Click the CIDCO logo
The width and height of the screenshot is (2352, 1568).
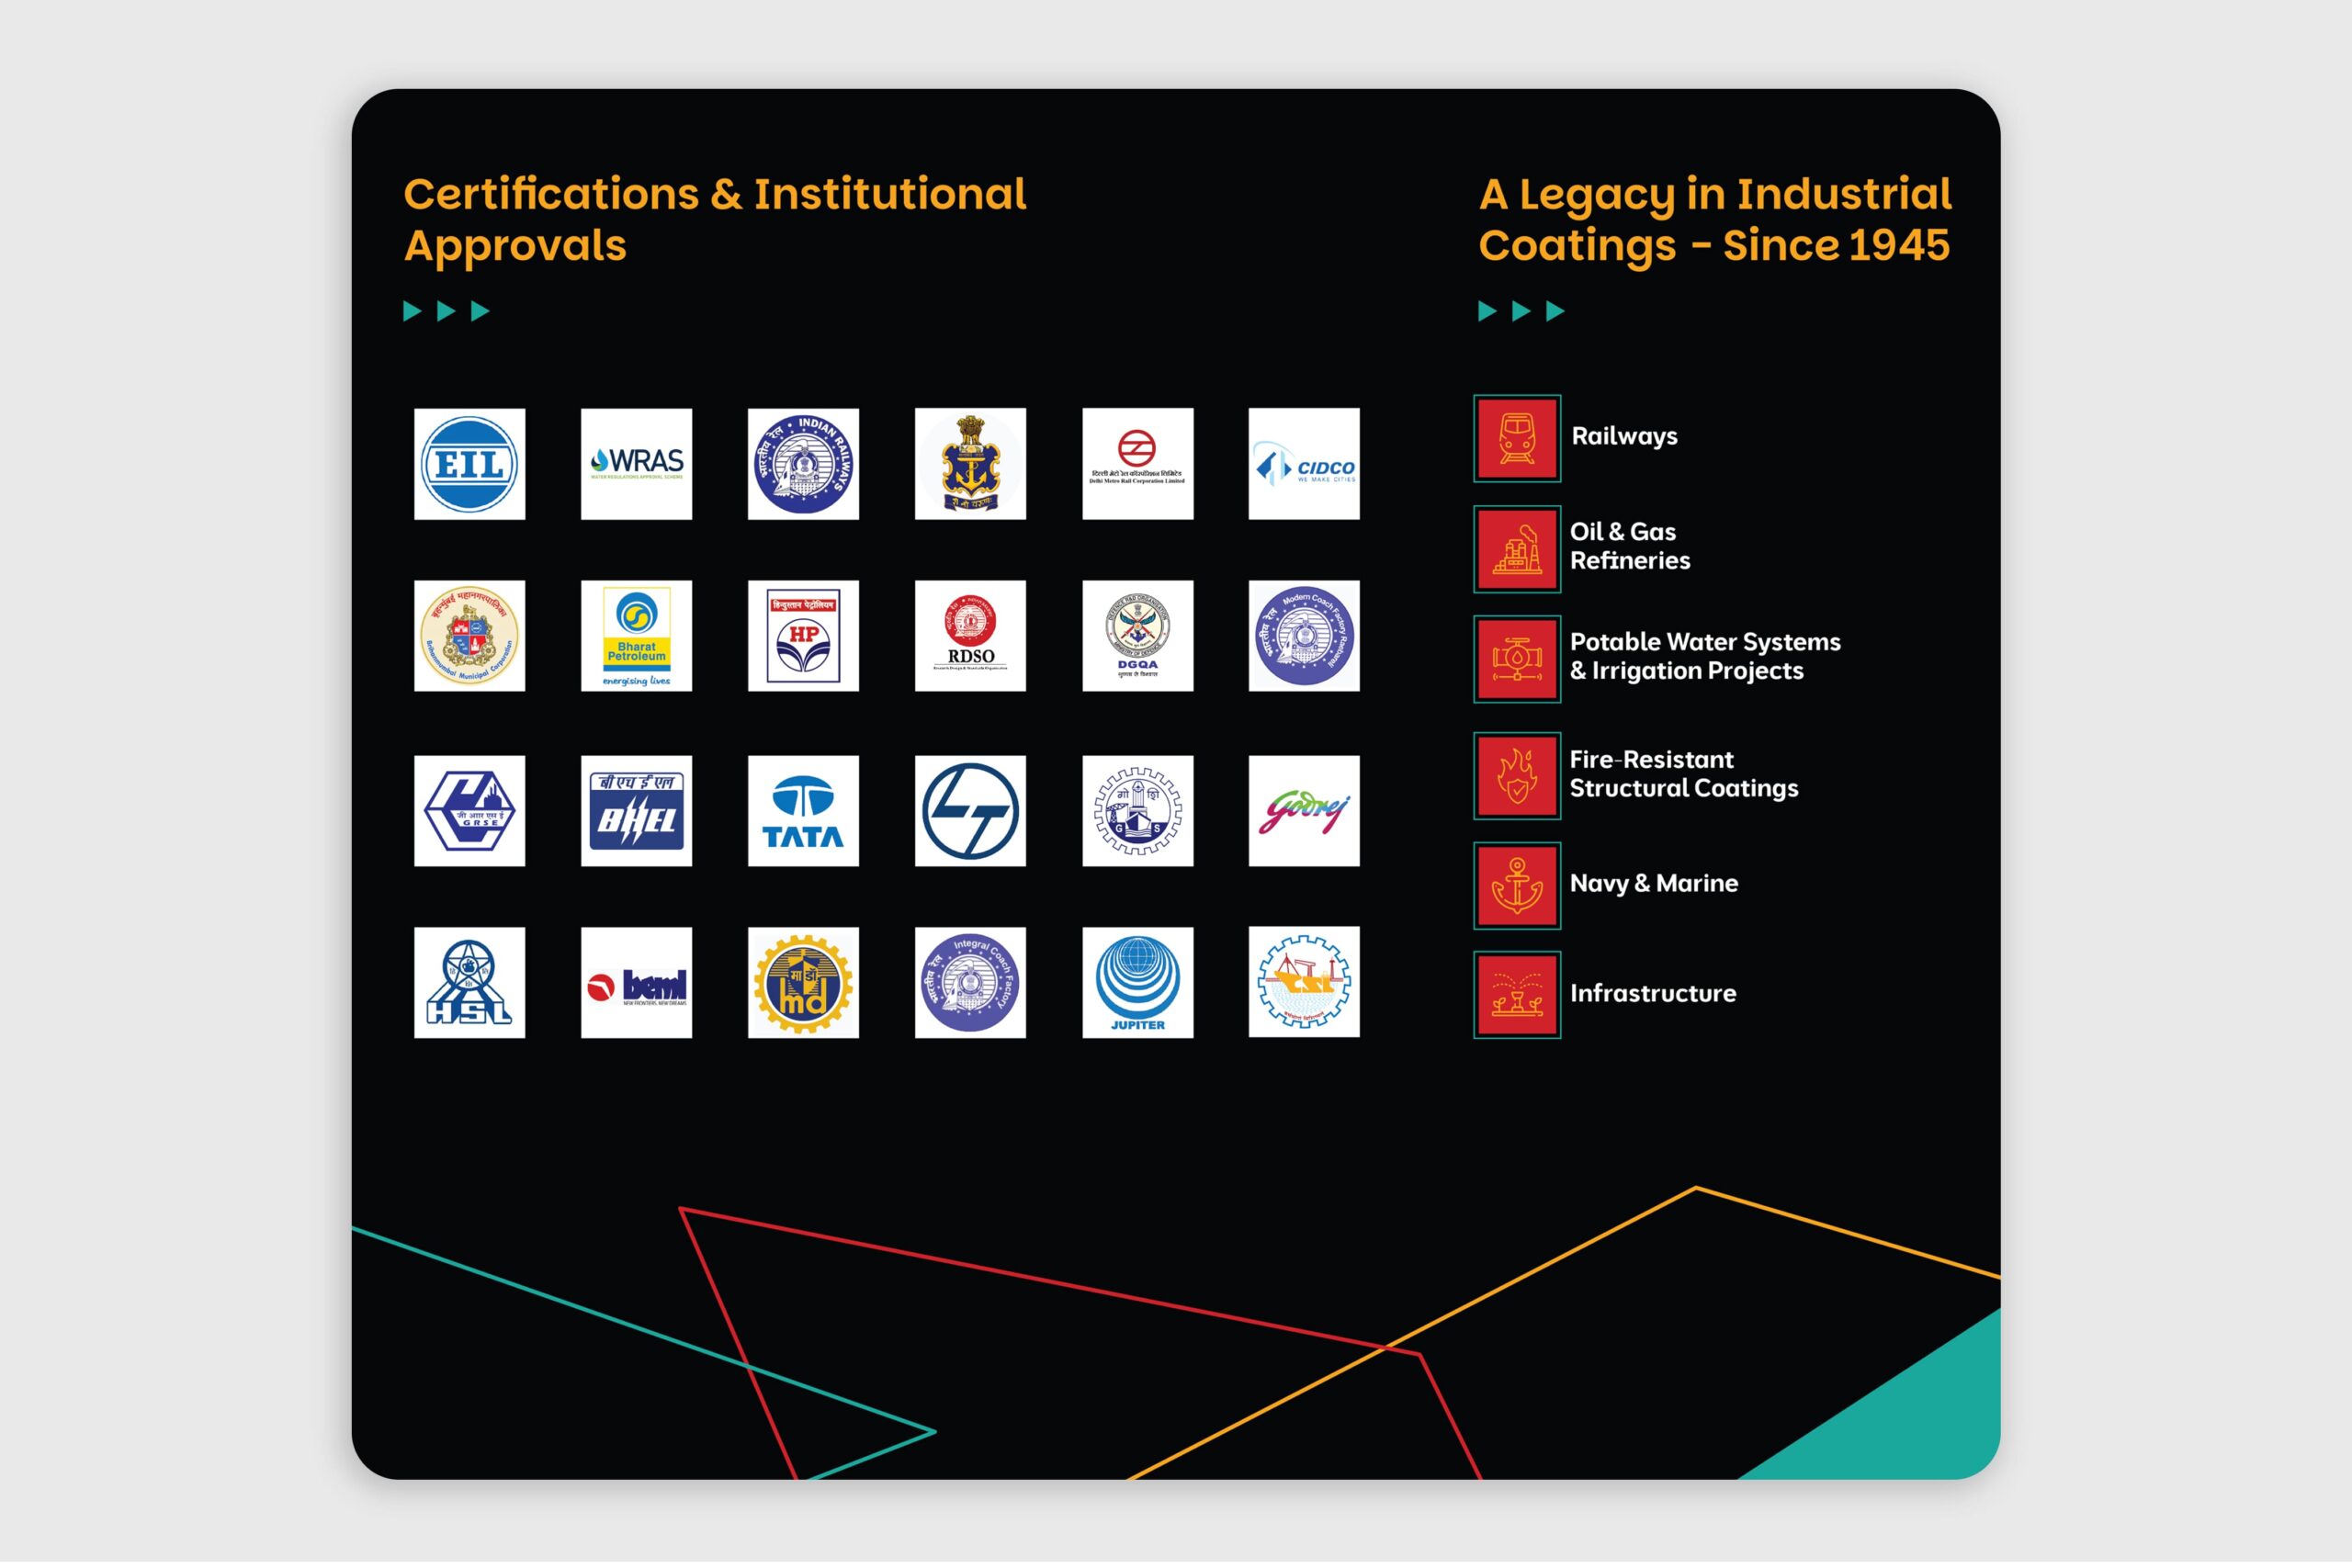[1303, 464]
